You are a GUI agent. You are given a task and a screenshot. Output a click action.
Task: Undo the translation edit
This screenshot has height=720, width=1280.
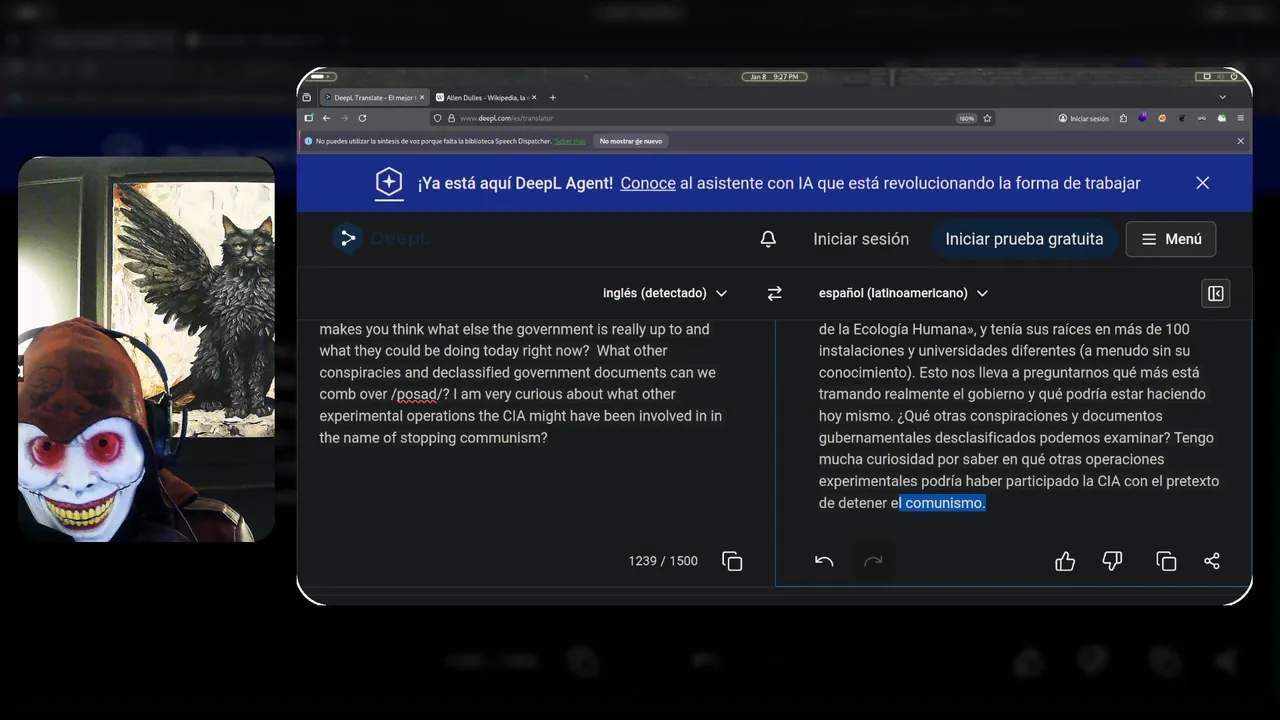click(824, 561)
